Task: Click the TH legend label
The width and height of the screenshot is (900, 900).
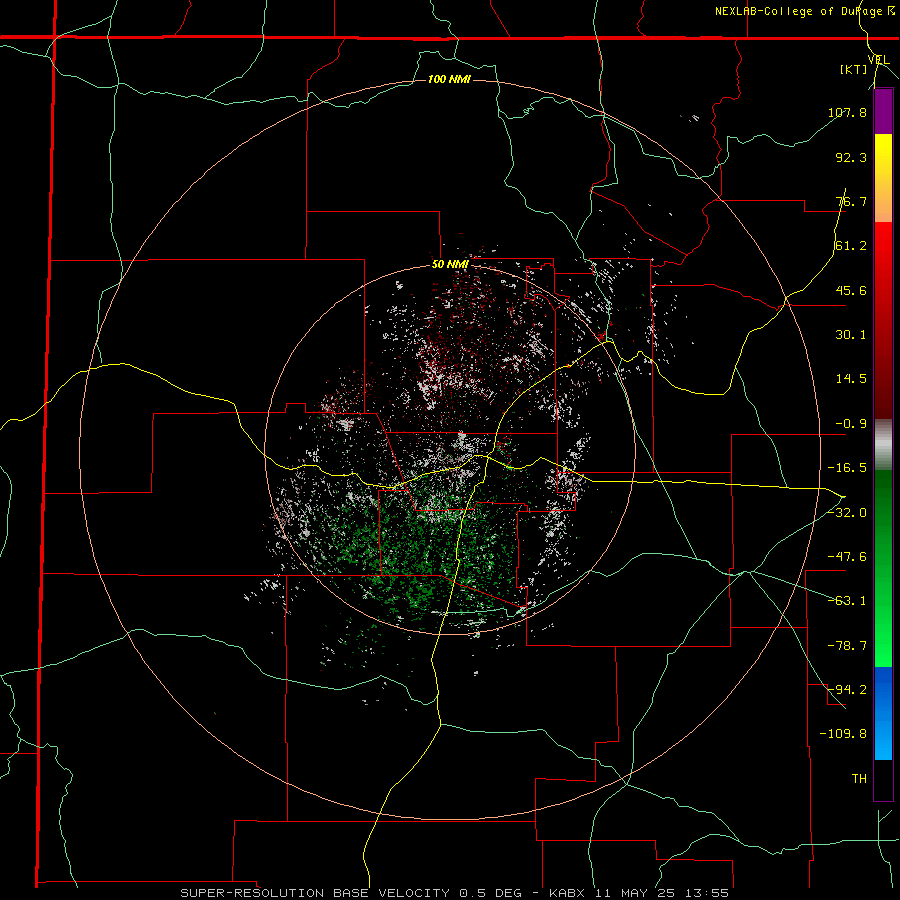Action: (x=859, y=778)
